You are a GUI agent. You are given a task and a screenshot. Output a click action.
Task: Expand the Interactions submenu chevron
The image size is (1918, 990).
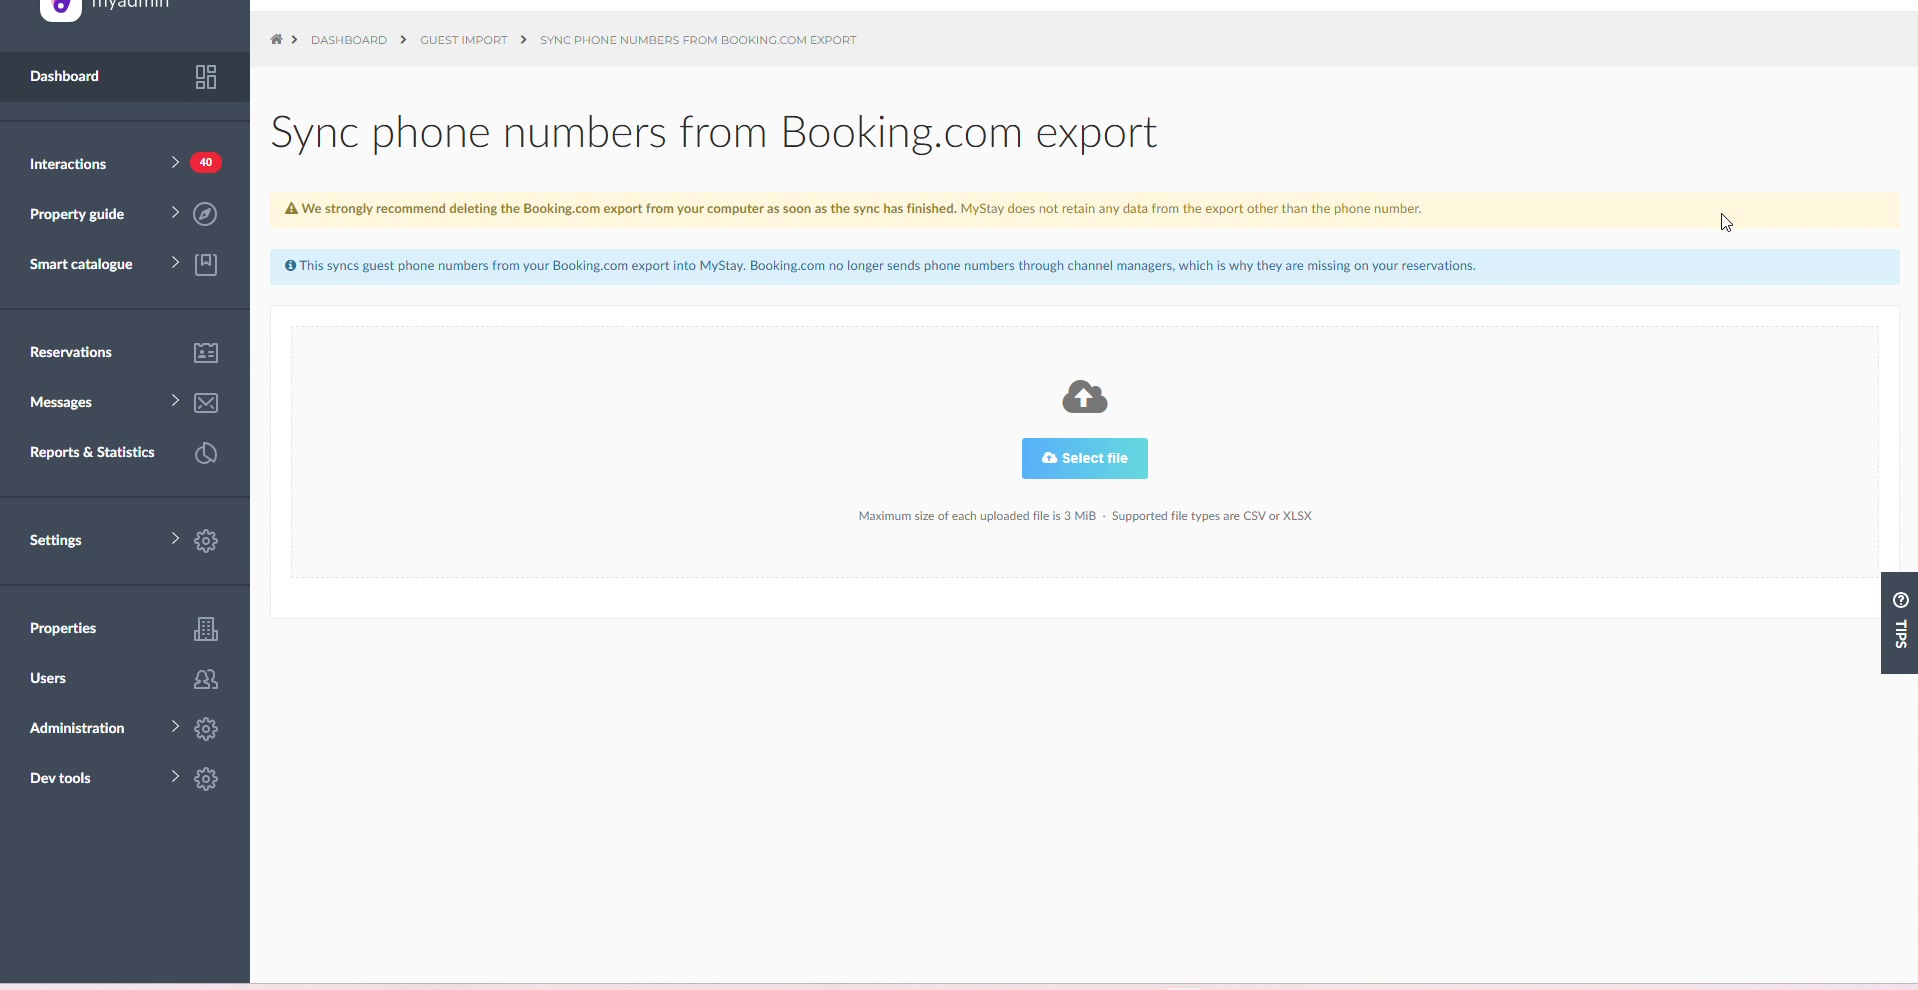click(x=175, y=162)
